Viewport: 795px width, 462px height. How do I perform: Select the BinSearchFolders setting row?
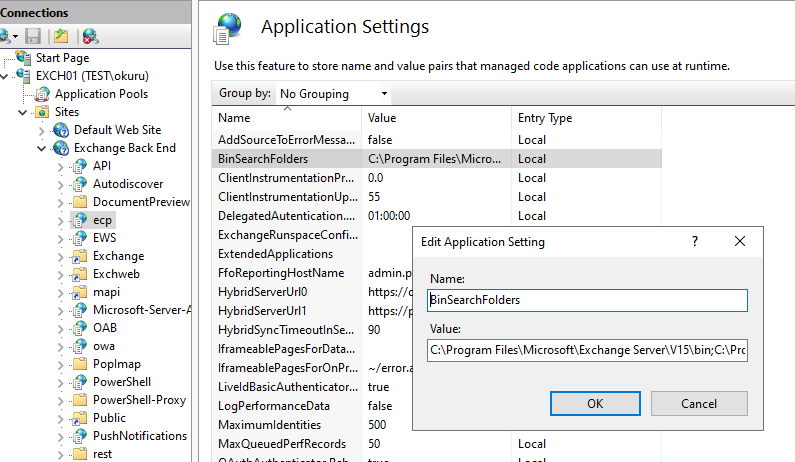[x=437, y=159]
